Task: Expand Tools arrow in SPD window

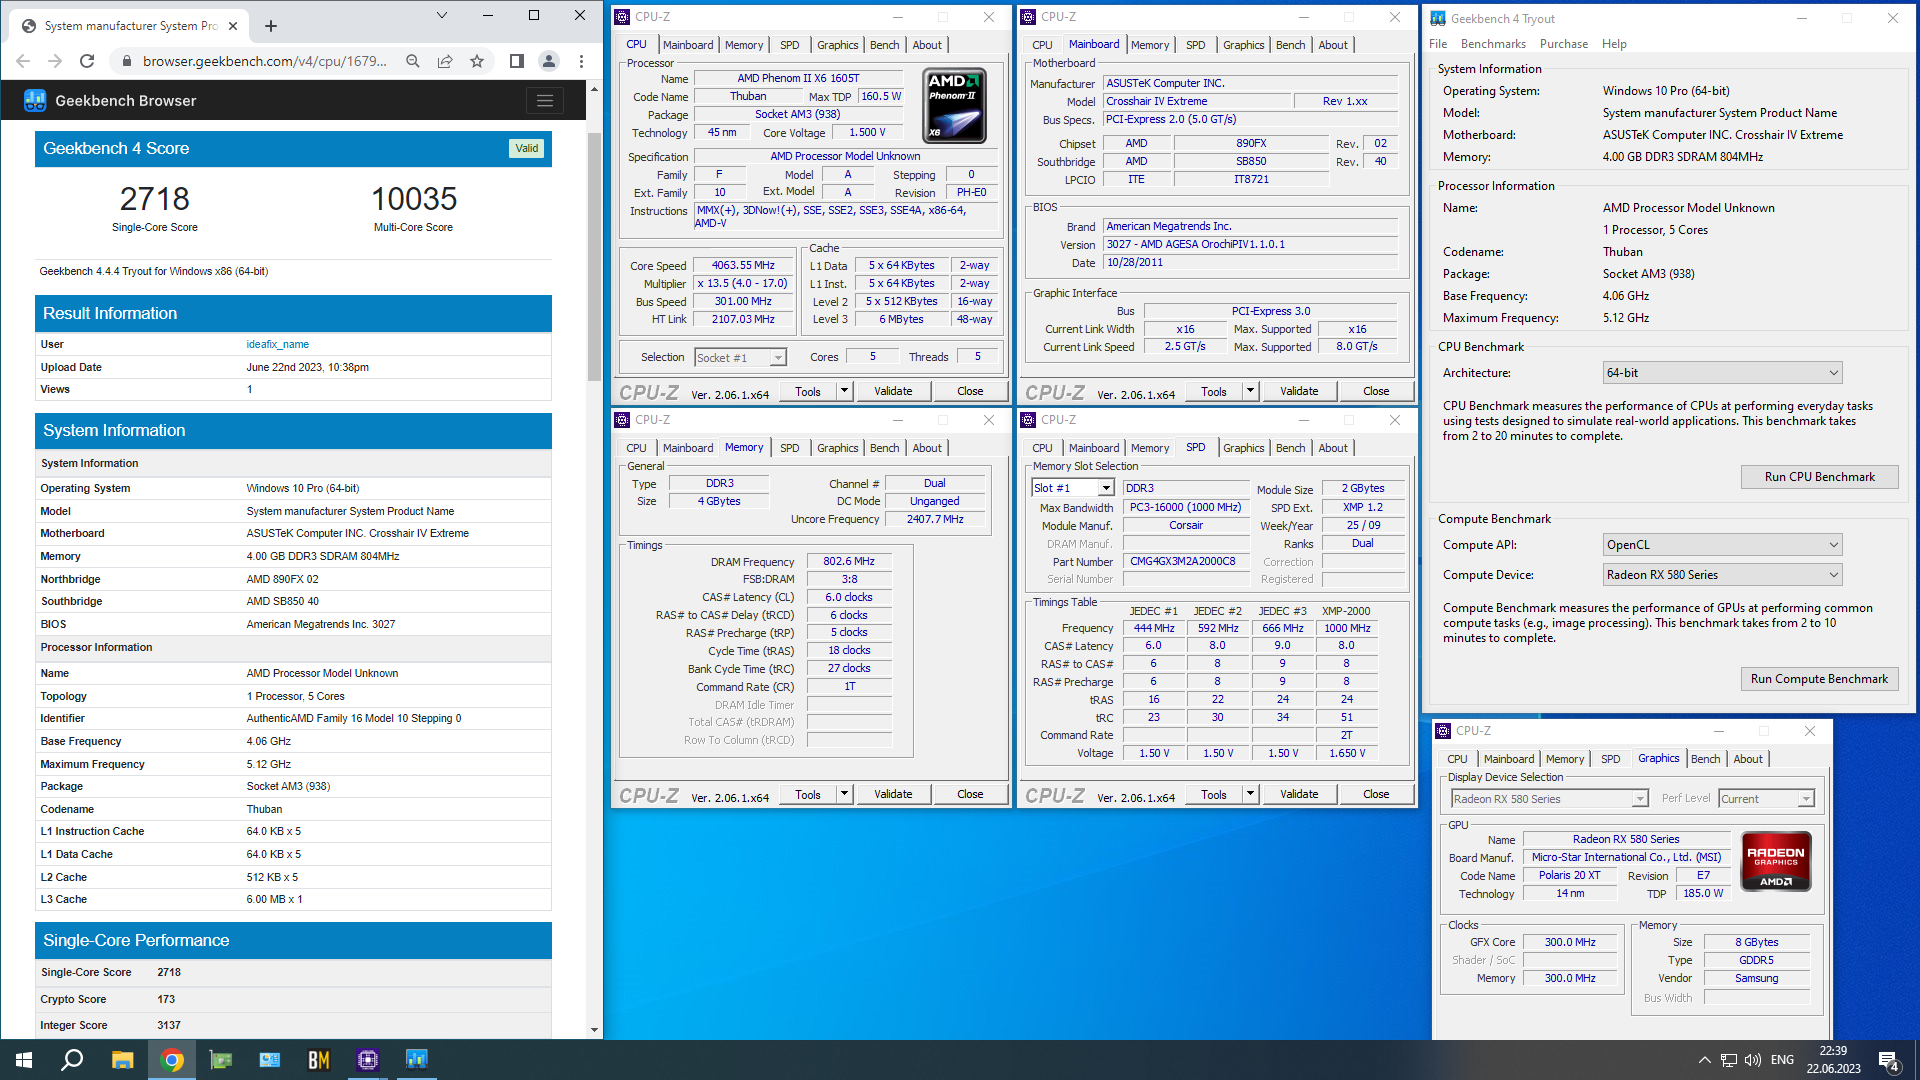Action: [x=1250, y=794]
